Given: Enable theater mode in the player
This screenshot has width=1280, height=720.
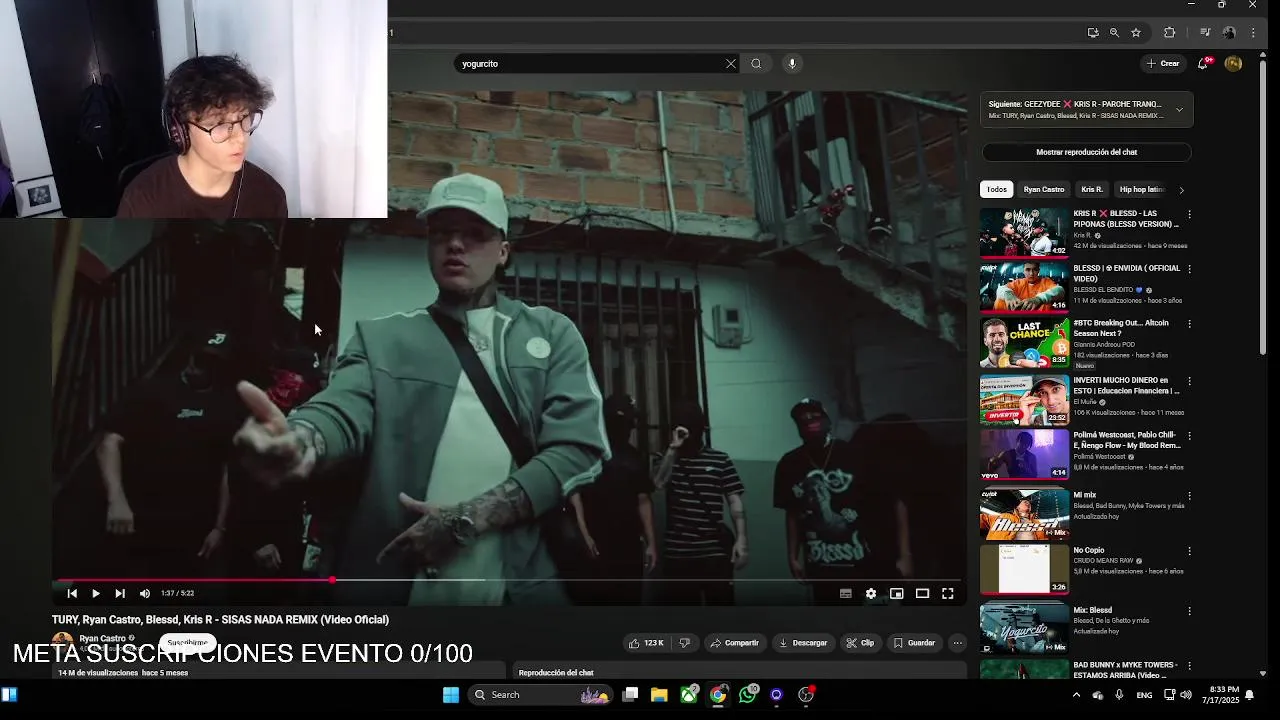Looking at the screenshot, I should [922, 593].
